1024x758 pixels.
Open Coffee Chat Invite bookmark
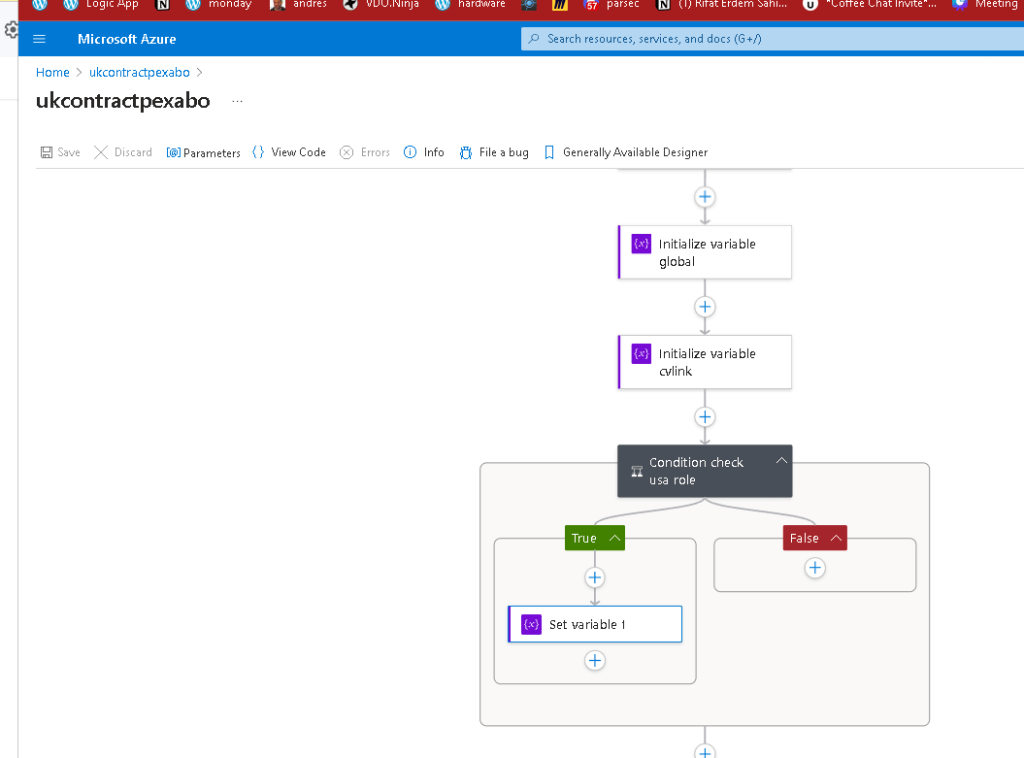click(x=869, y=5)
